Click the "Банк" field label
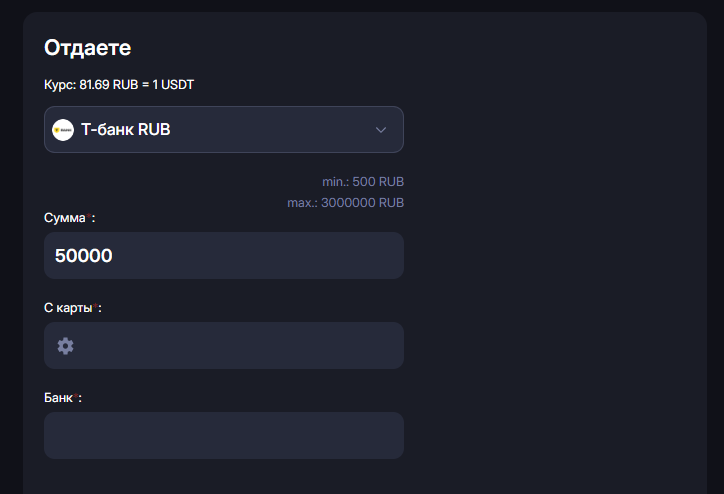The height and width of the screenshot is (494, 724). tap(58, 398)
